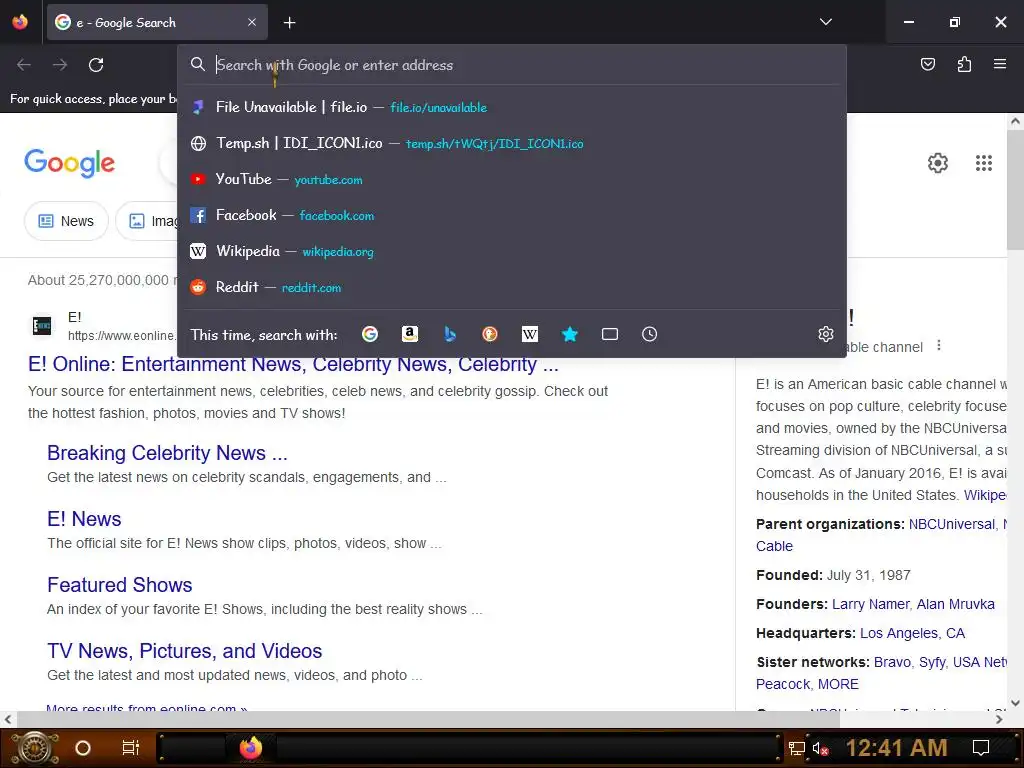Open MORE sister networks link
Screen dimensions: 1024x768
838,684
